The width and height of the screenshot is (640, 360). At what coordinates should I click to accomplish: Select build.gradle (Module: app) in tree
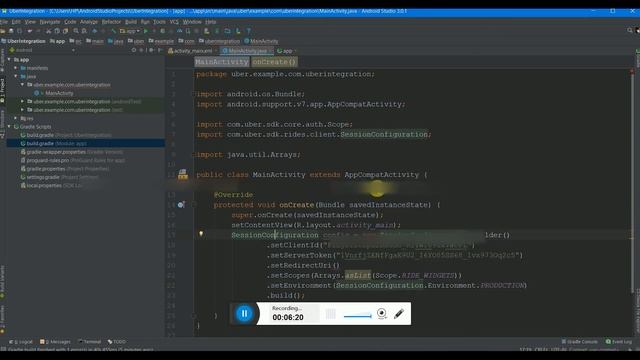(x=86, y=143)
